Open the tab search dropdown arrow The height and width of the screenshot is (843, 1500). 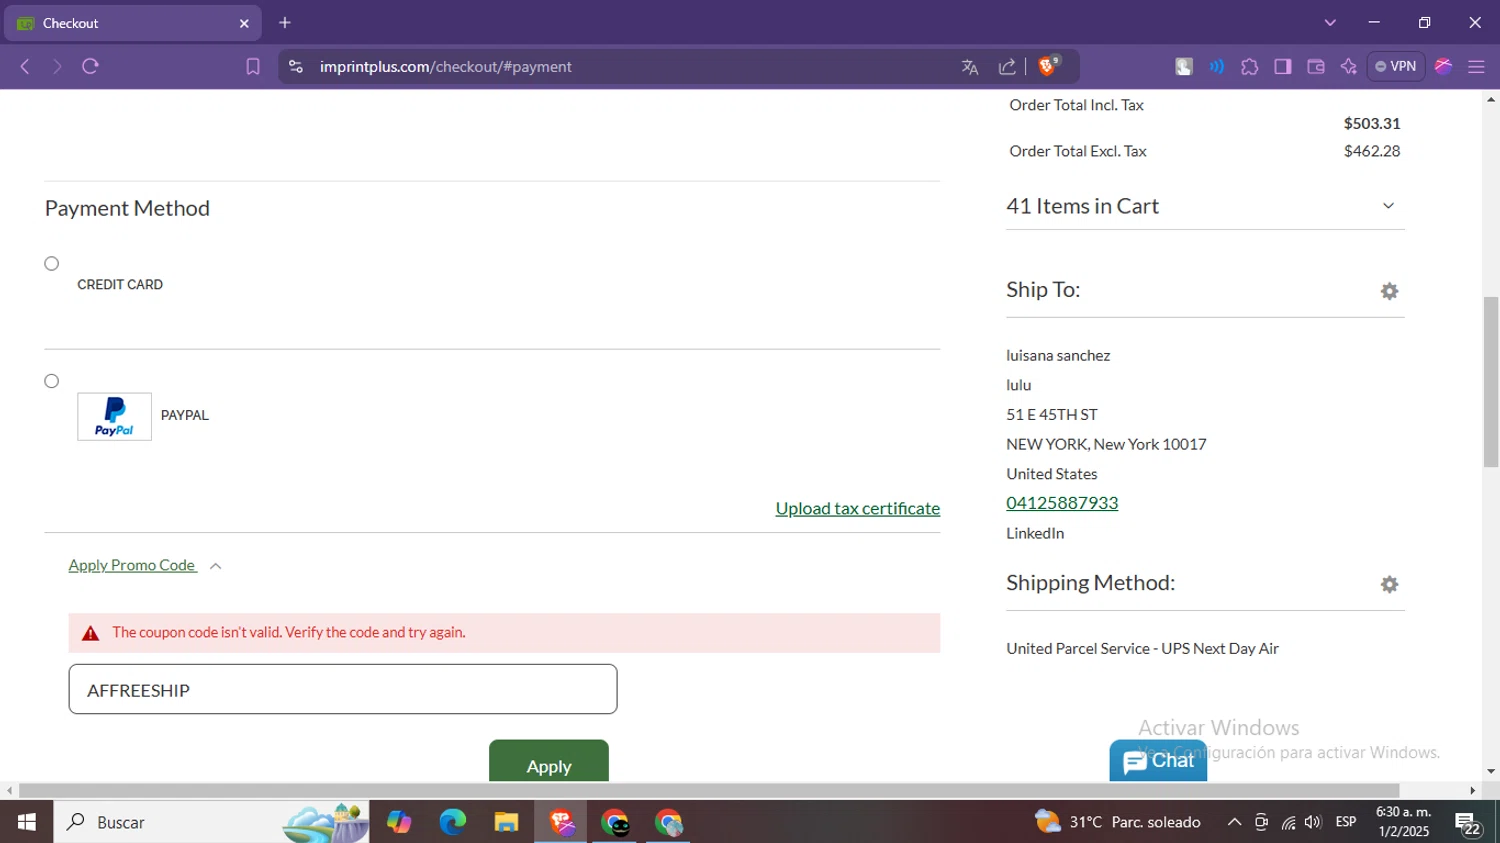pyautogui.click(x=1330, y=22)
